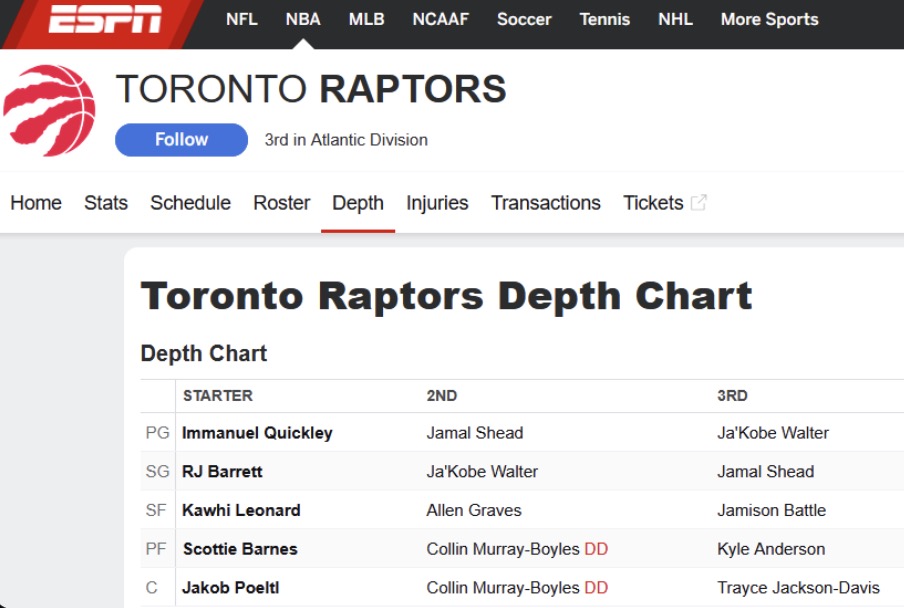Viewport: 904px width, 608px height.
Task: Open Kawhi Leonard's player link
Action: tap(241, 510)
